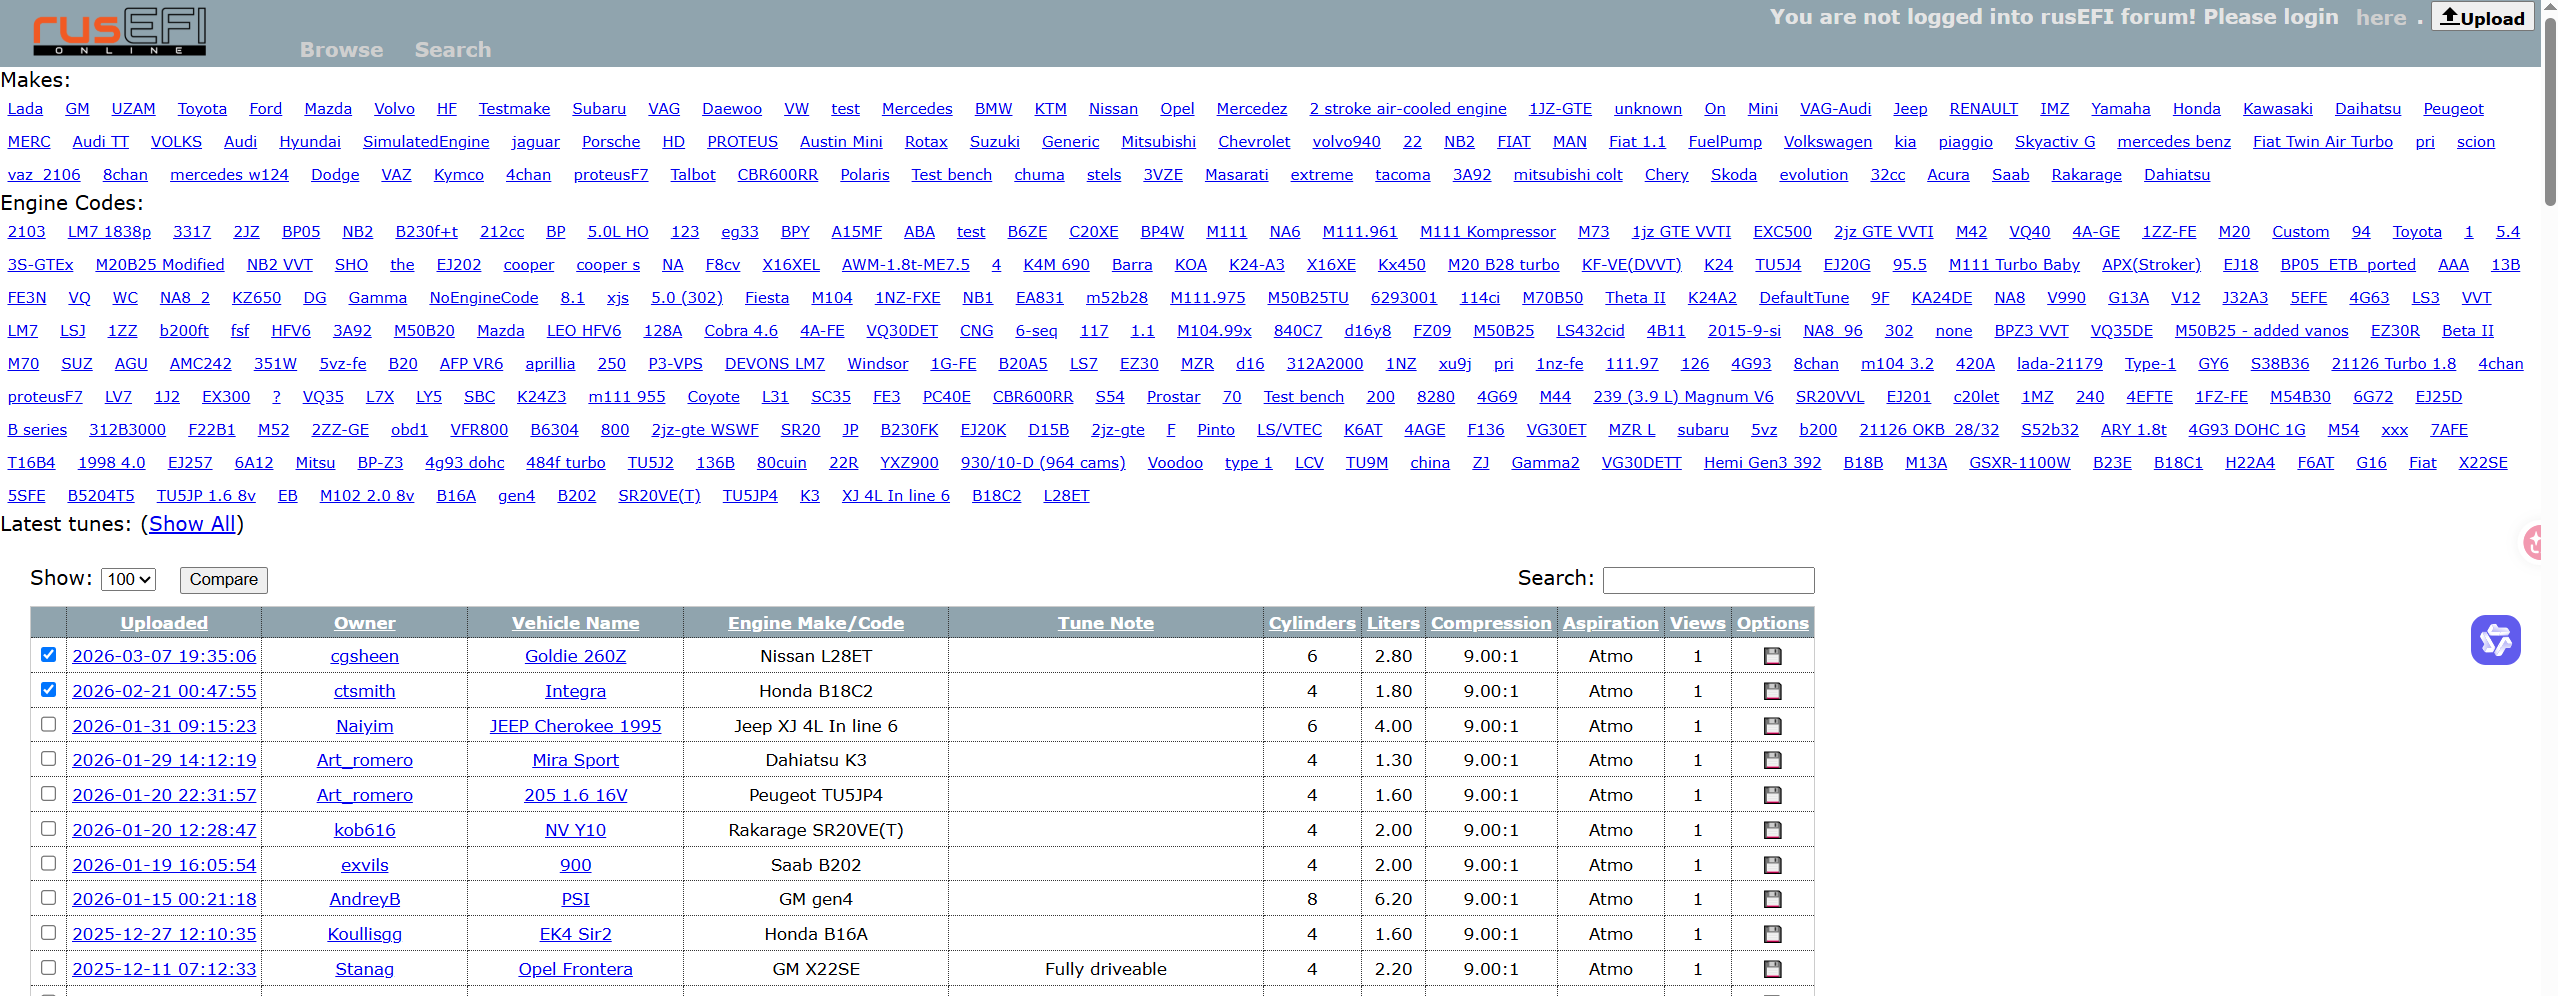Select the 2 stroke air-cooled engine make
The height and width of the screenshot is (996, 2558).
click(1407, 109)
